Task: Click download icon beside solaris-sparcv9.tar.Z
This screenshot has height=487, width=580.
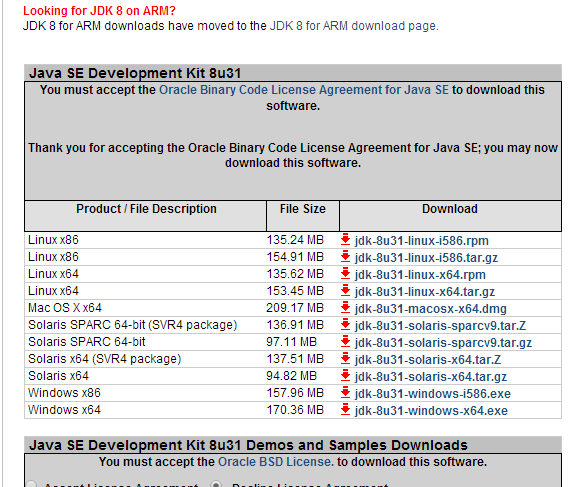Action: (345, 324)
